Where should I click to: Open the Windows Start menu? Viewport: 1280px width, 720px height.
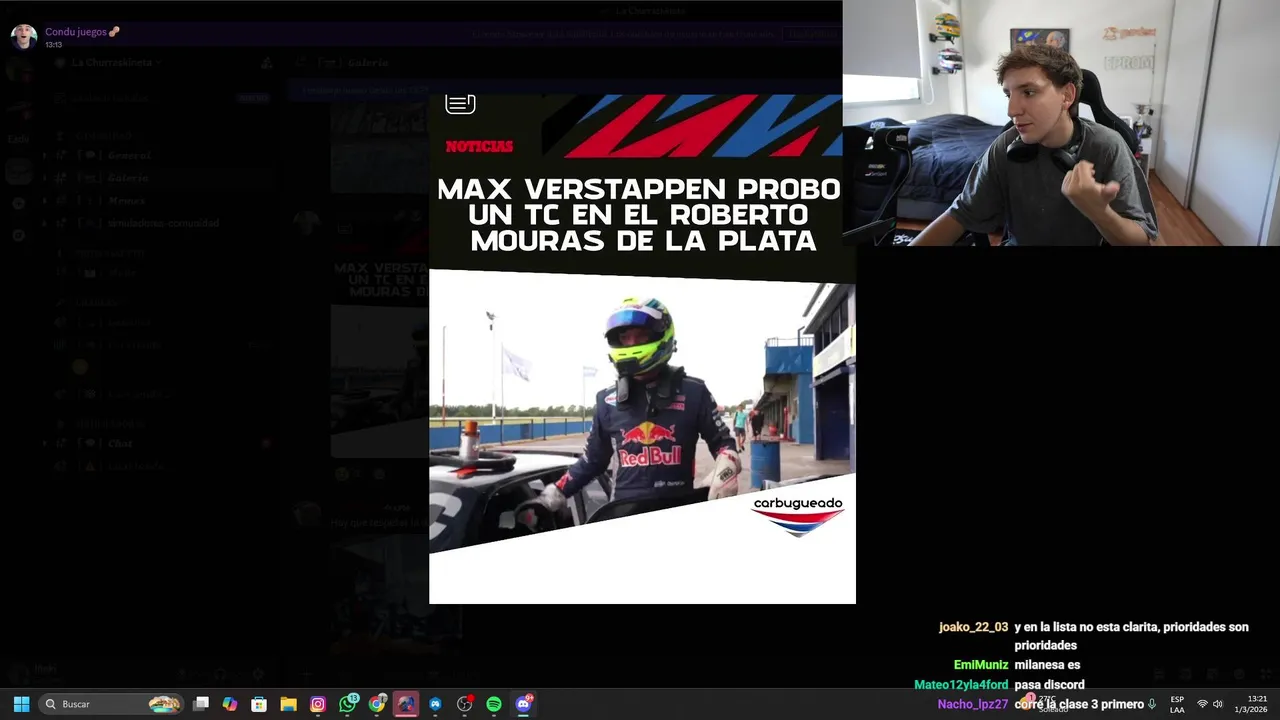21,704
